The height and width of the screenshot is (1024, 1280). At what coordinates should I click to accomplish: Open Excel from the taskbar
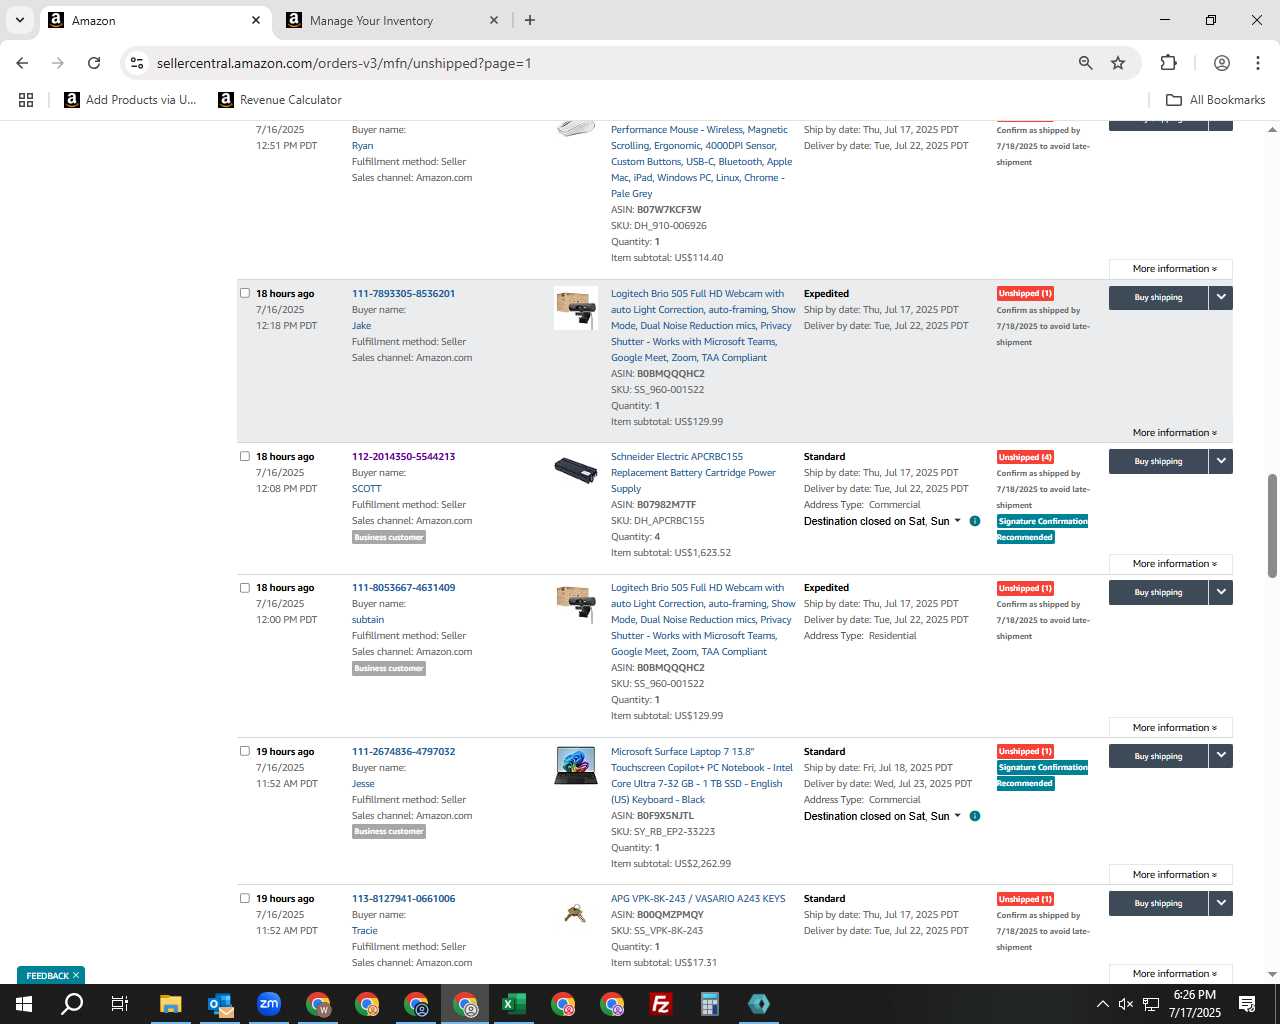[x=514, y=1004]
